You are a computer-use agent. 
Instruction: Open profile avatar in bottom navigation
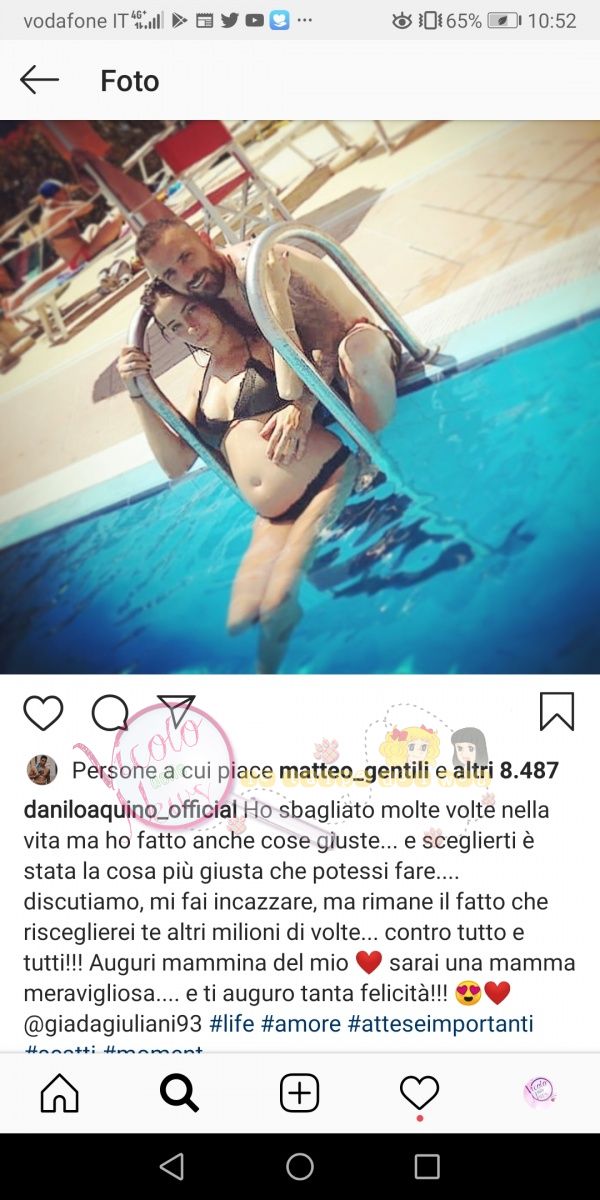540,1093
